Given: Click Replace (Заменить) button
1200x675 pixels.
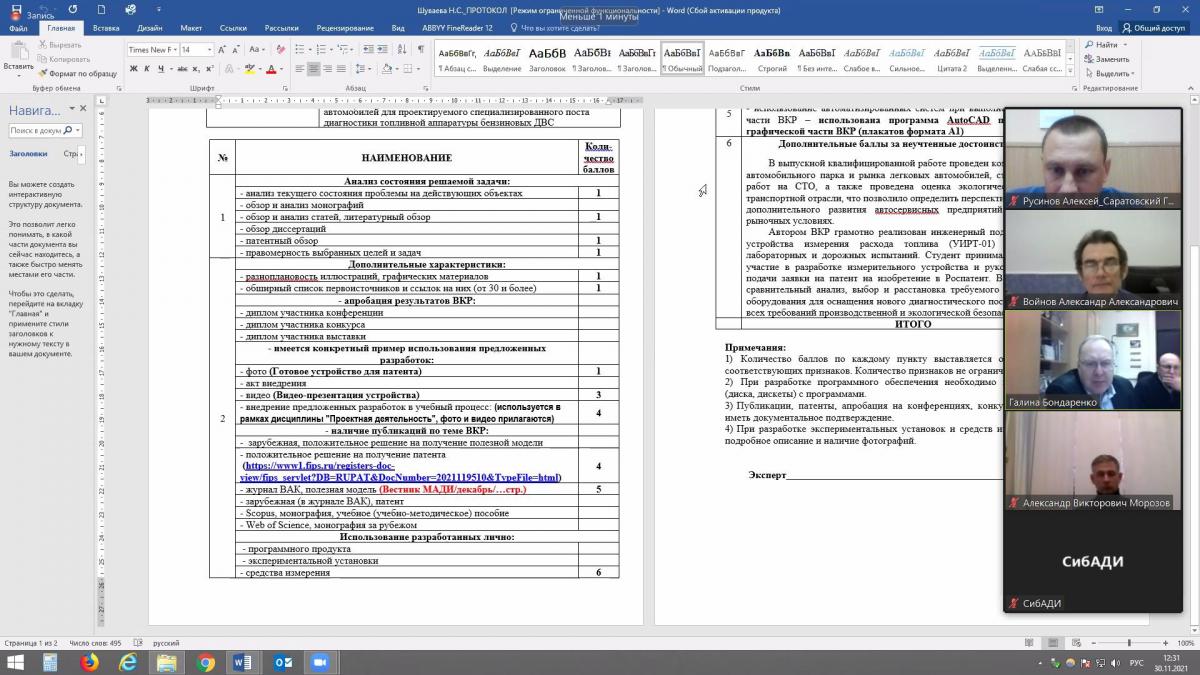Looking at the screenshot, I should click(1106, 59).
